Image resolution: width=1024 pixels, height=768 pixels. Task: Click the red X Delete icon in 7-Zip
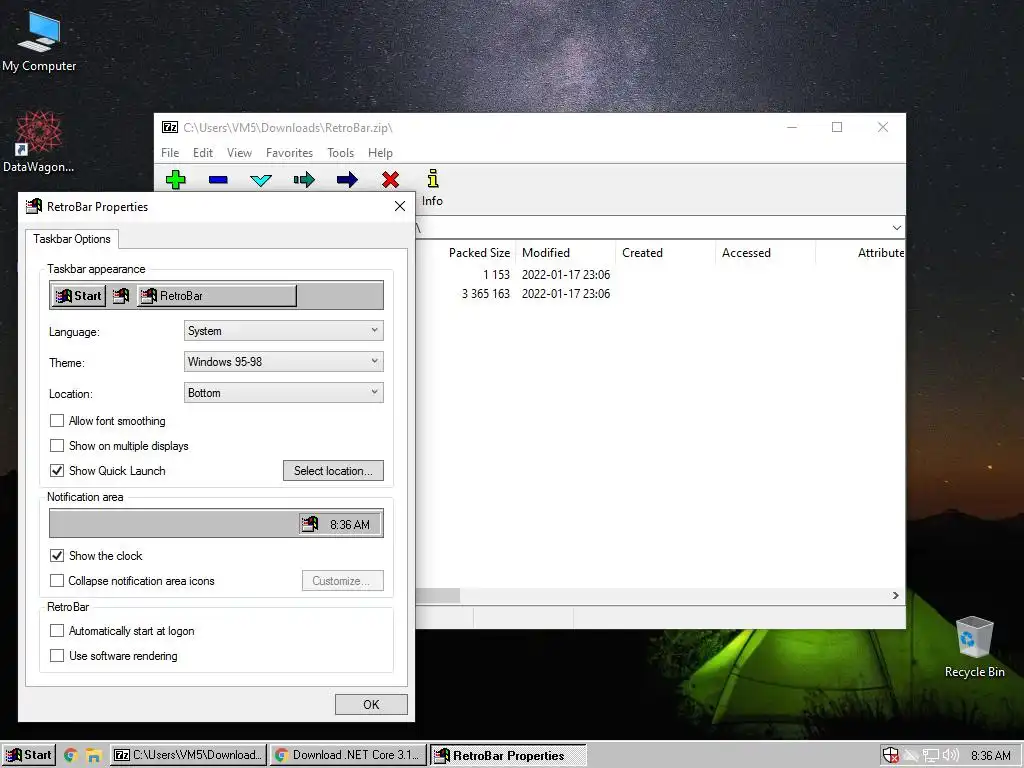pos(391,180)
